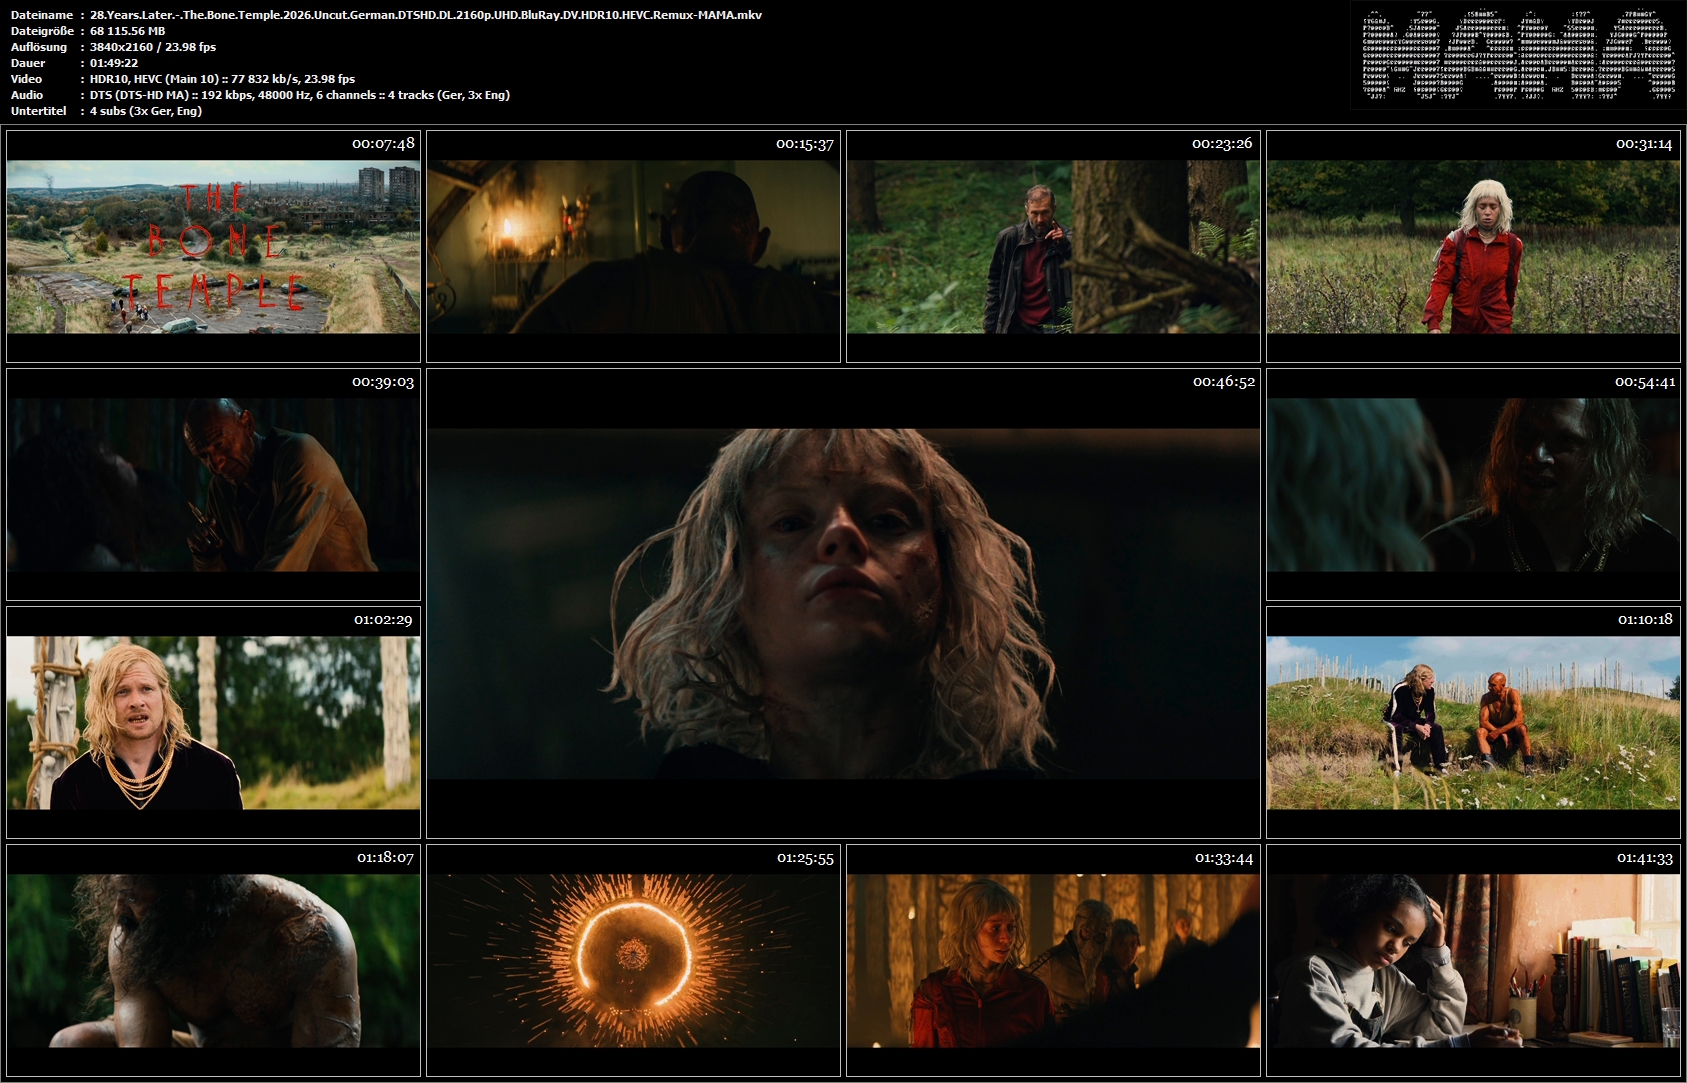The width and height of the screenshot is (1687, 1083).
Task: Open the frame of the girl at a desk
Action: 1473,960
